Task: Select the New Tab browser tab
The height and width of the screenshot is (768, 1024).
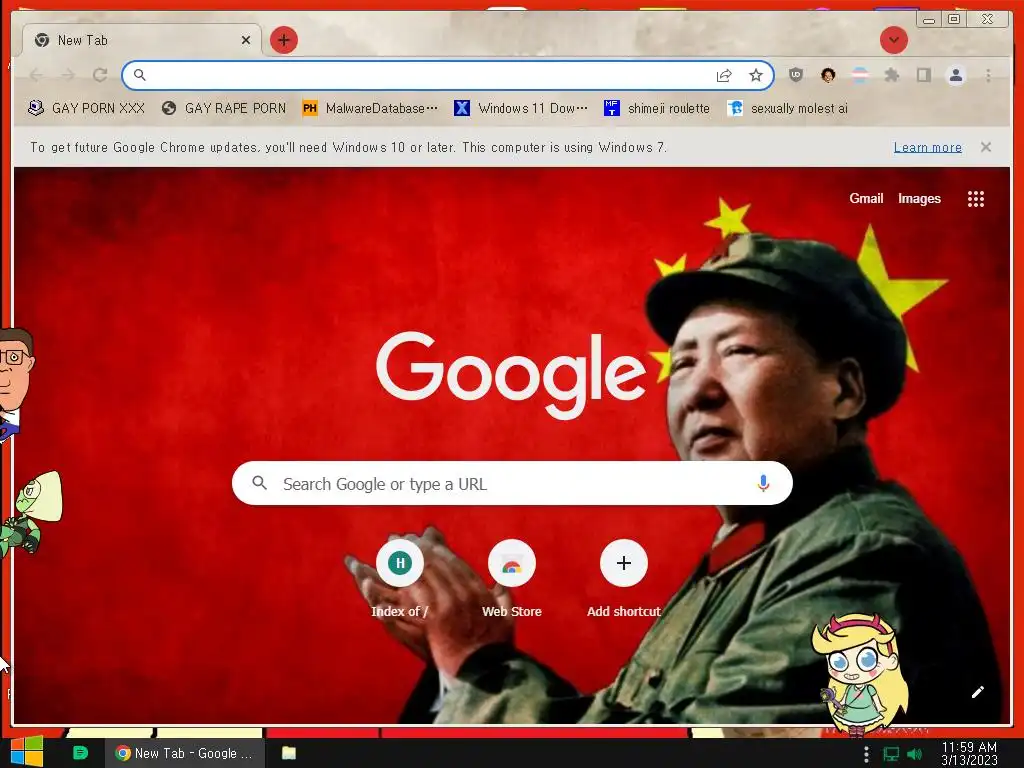Action: (x=142, y=40)
